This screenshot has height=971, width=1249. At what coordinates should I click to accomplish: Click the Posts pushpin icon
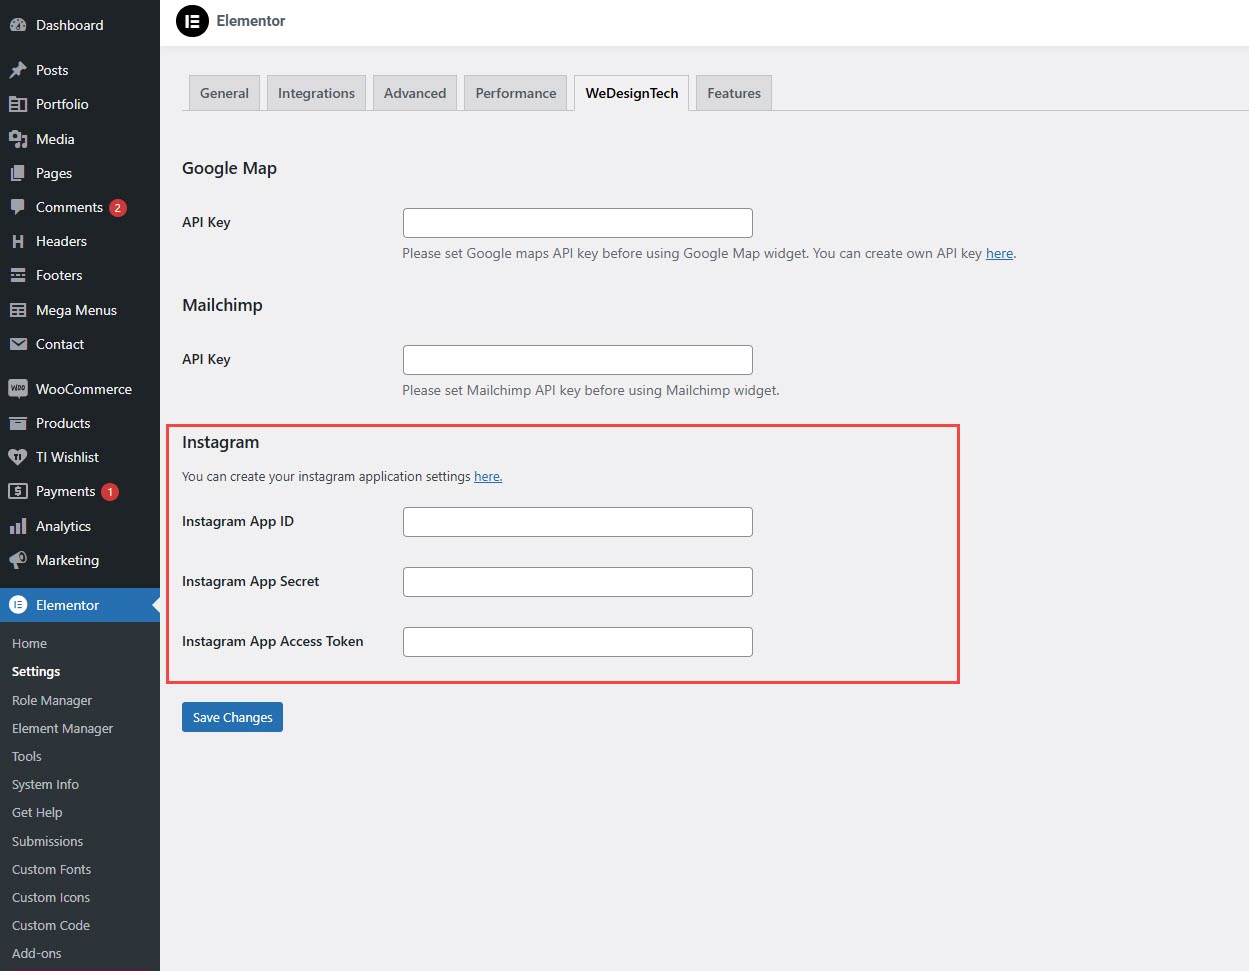click(18, 70)
